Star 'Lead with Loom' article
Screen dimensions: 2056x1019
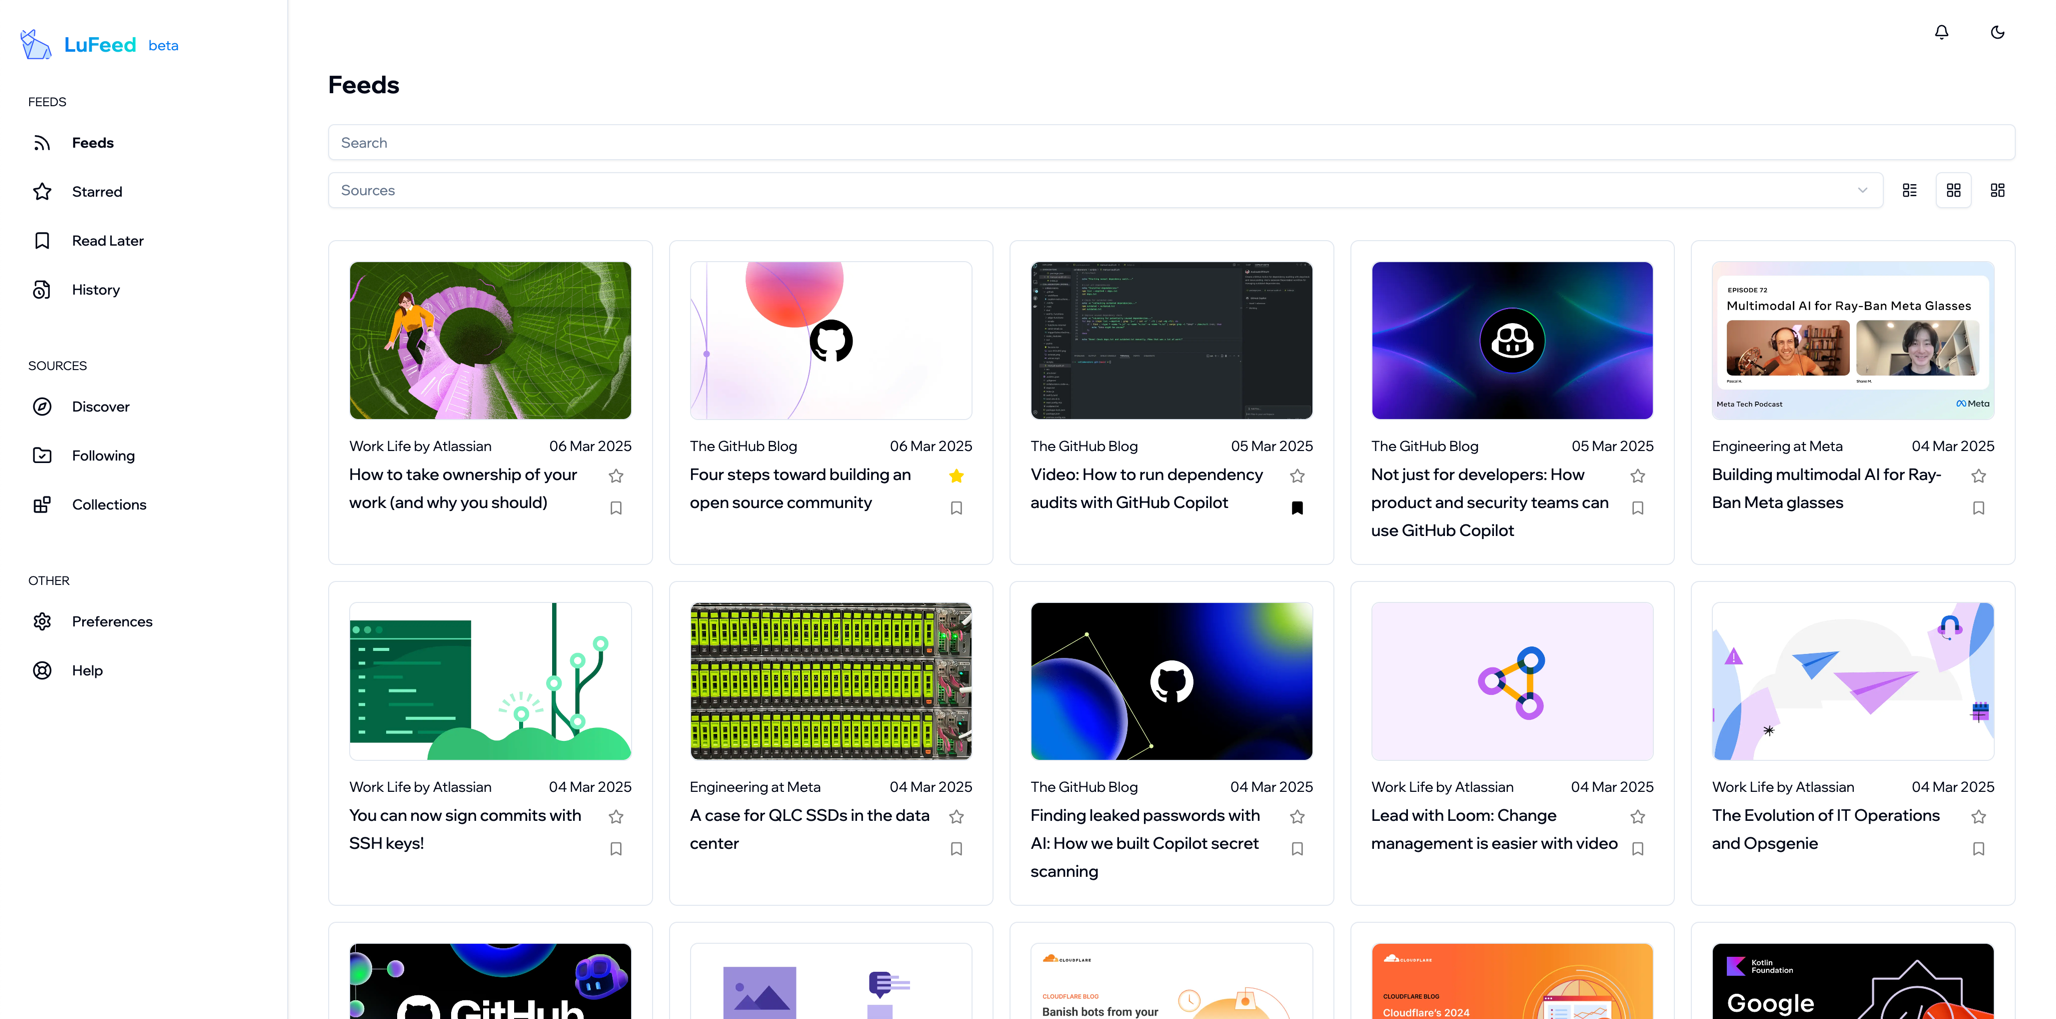(x=1637, y=817)
